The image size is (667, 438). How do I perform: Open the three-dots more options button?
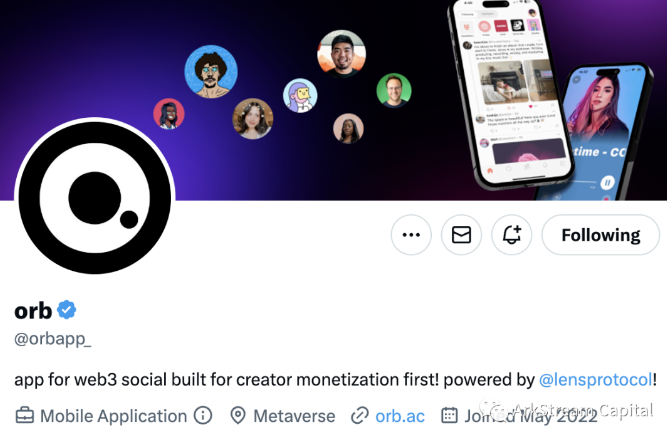tap(411, 235)
